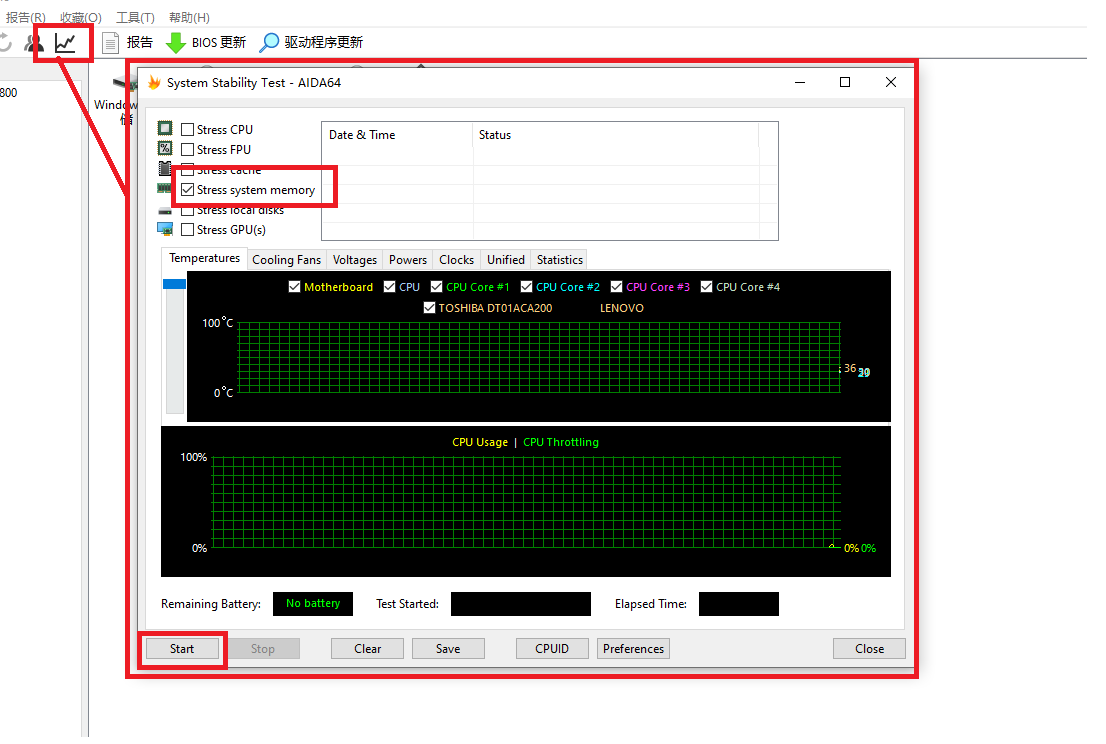Toggle the CPU Core #1 temperature checkbox
Screen dimensions: 1106x744
436,287
